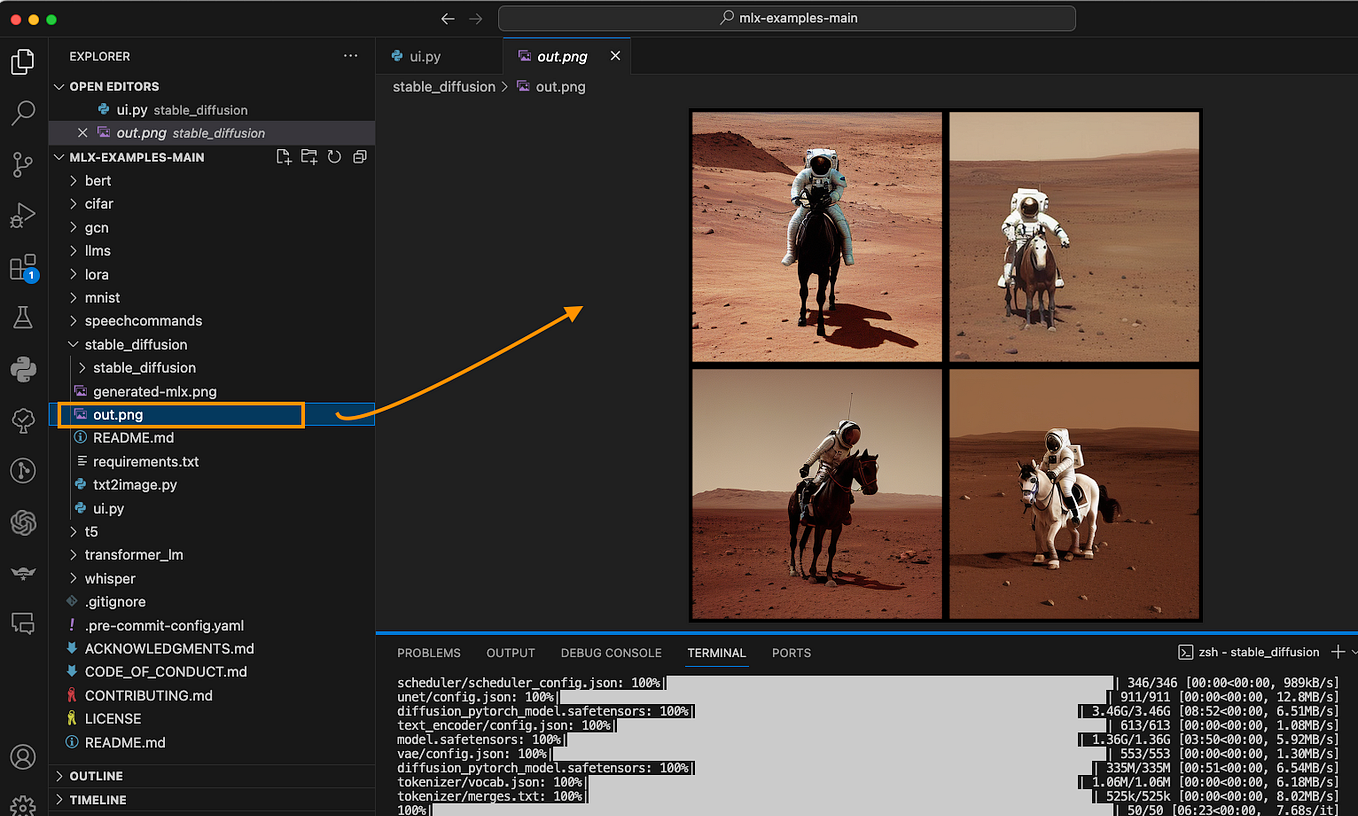Screen dimensions: 1358x816
Task: Click the mlx-examples-main search bar
Action: coord(787,18)
